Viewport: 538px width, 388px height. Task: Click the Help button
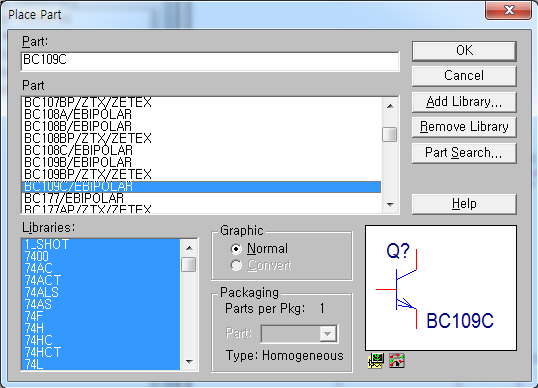coord(464,204)
